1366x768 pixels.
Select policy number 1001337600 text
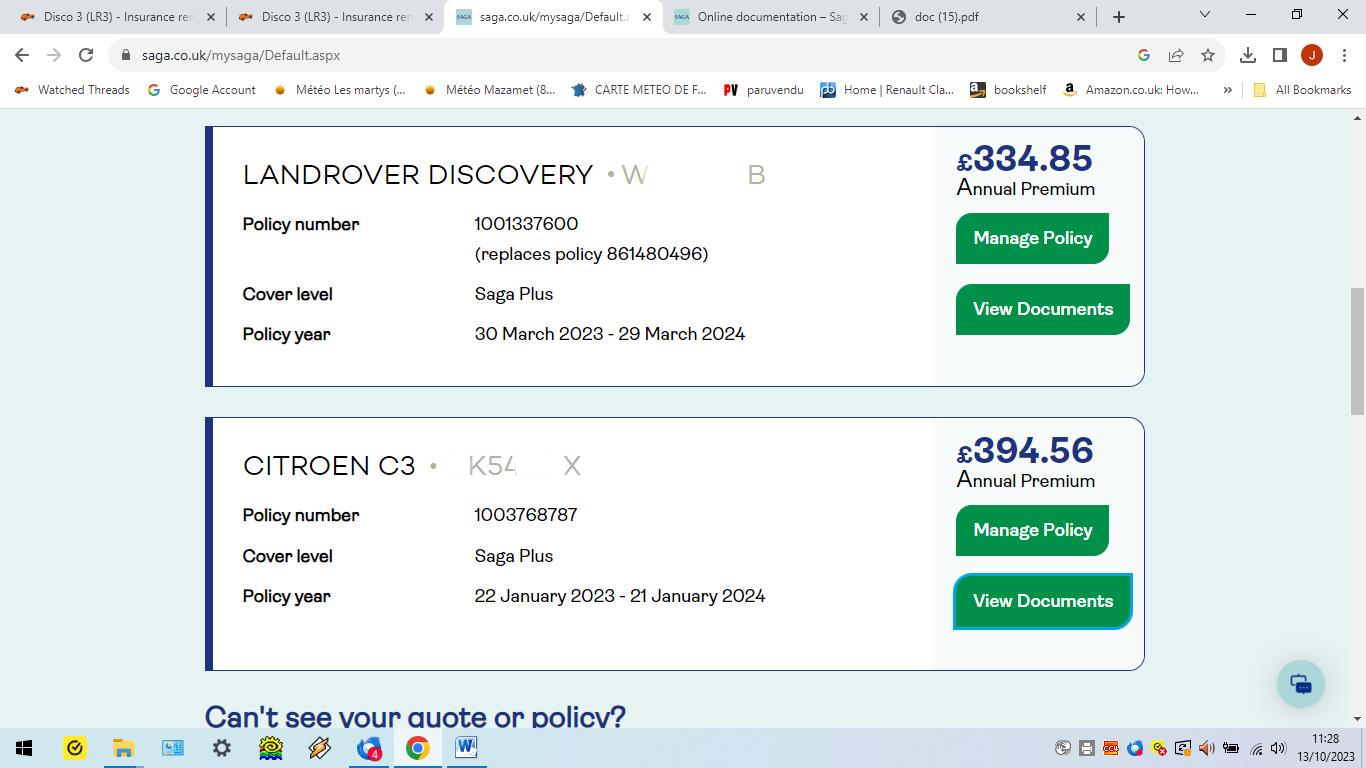526,224
